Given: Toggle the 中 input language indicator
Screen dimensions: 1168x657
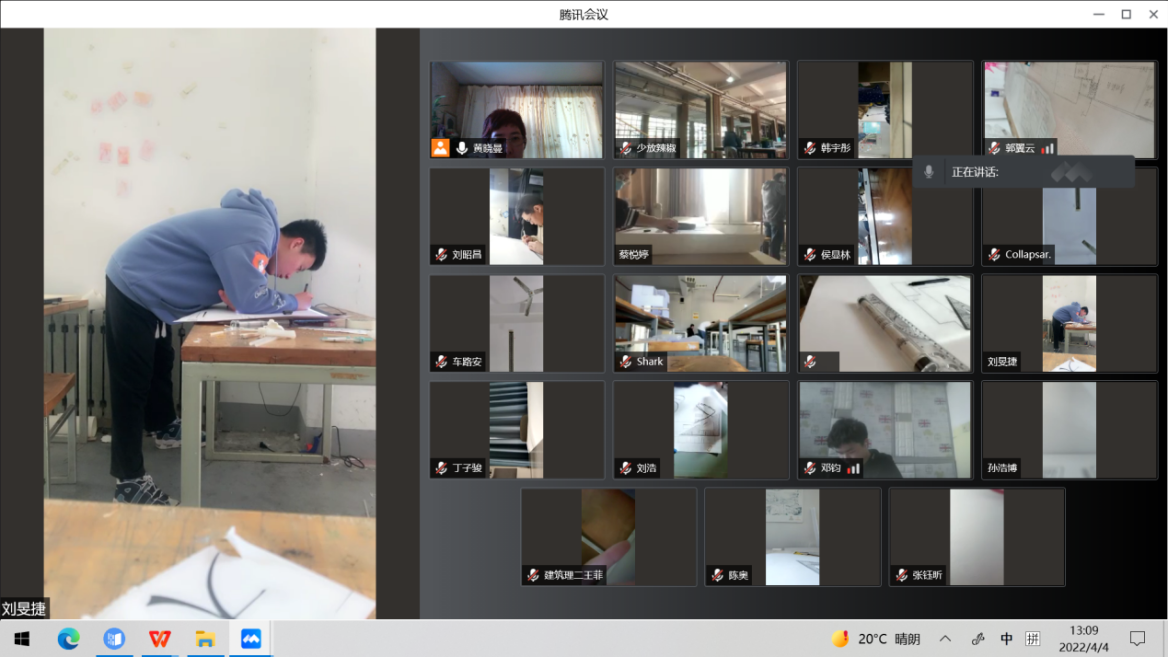Looking at the screenshot, I should 1006,639.
